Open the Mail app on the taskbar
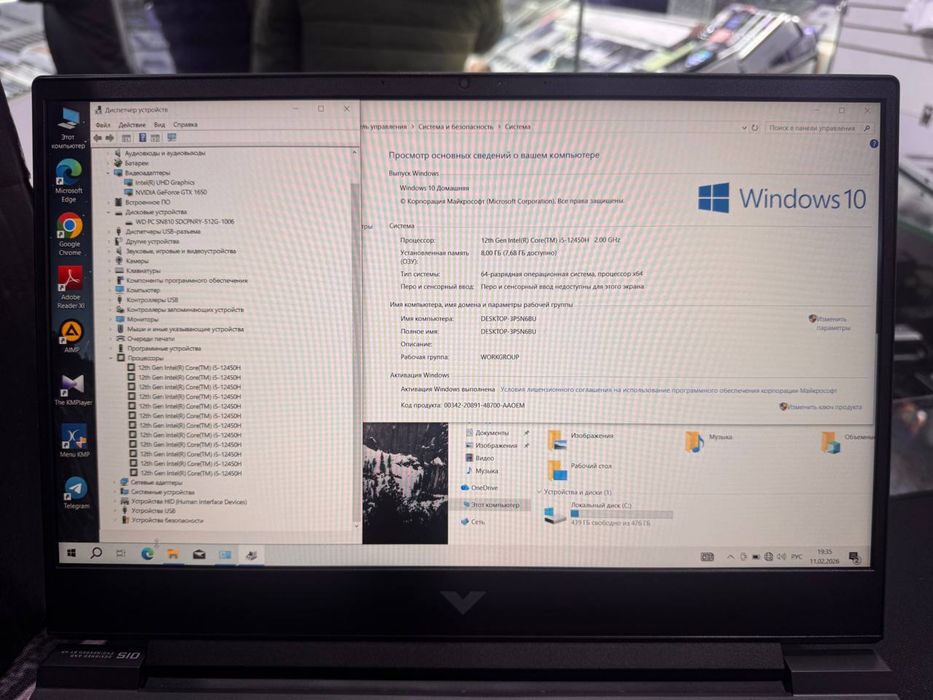Image resolution: width=933 pixels, height=700 pixels. (199, 554)
